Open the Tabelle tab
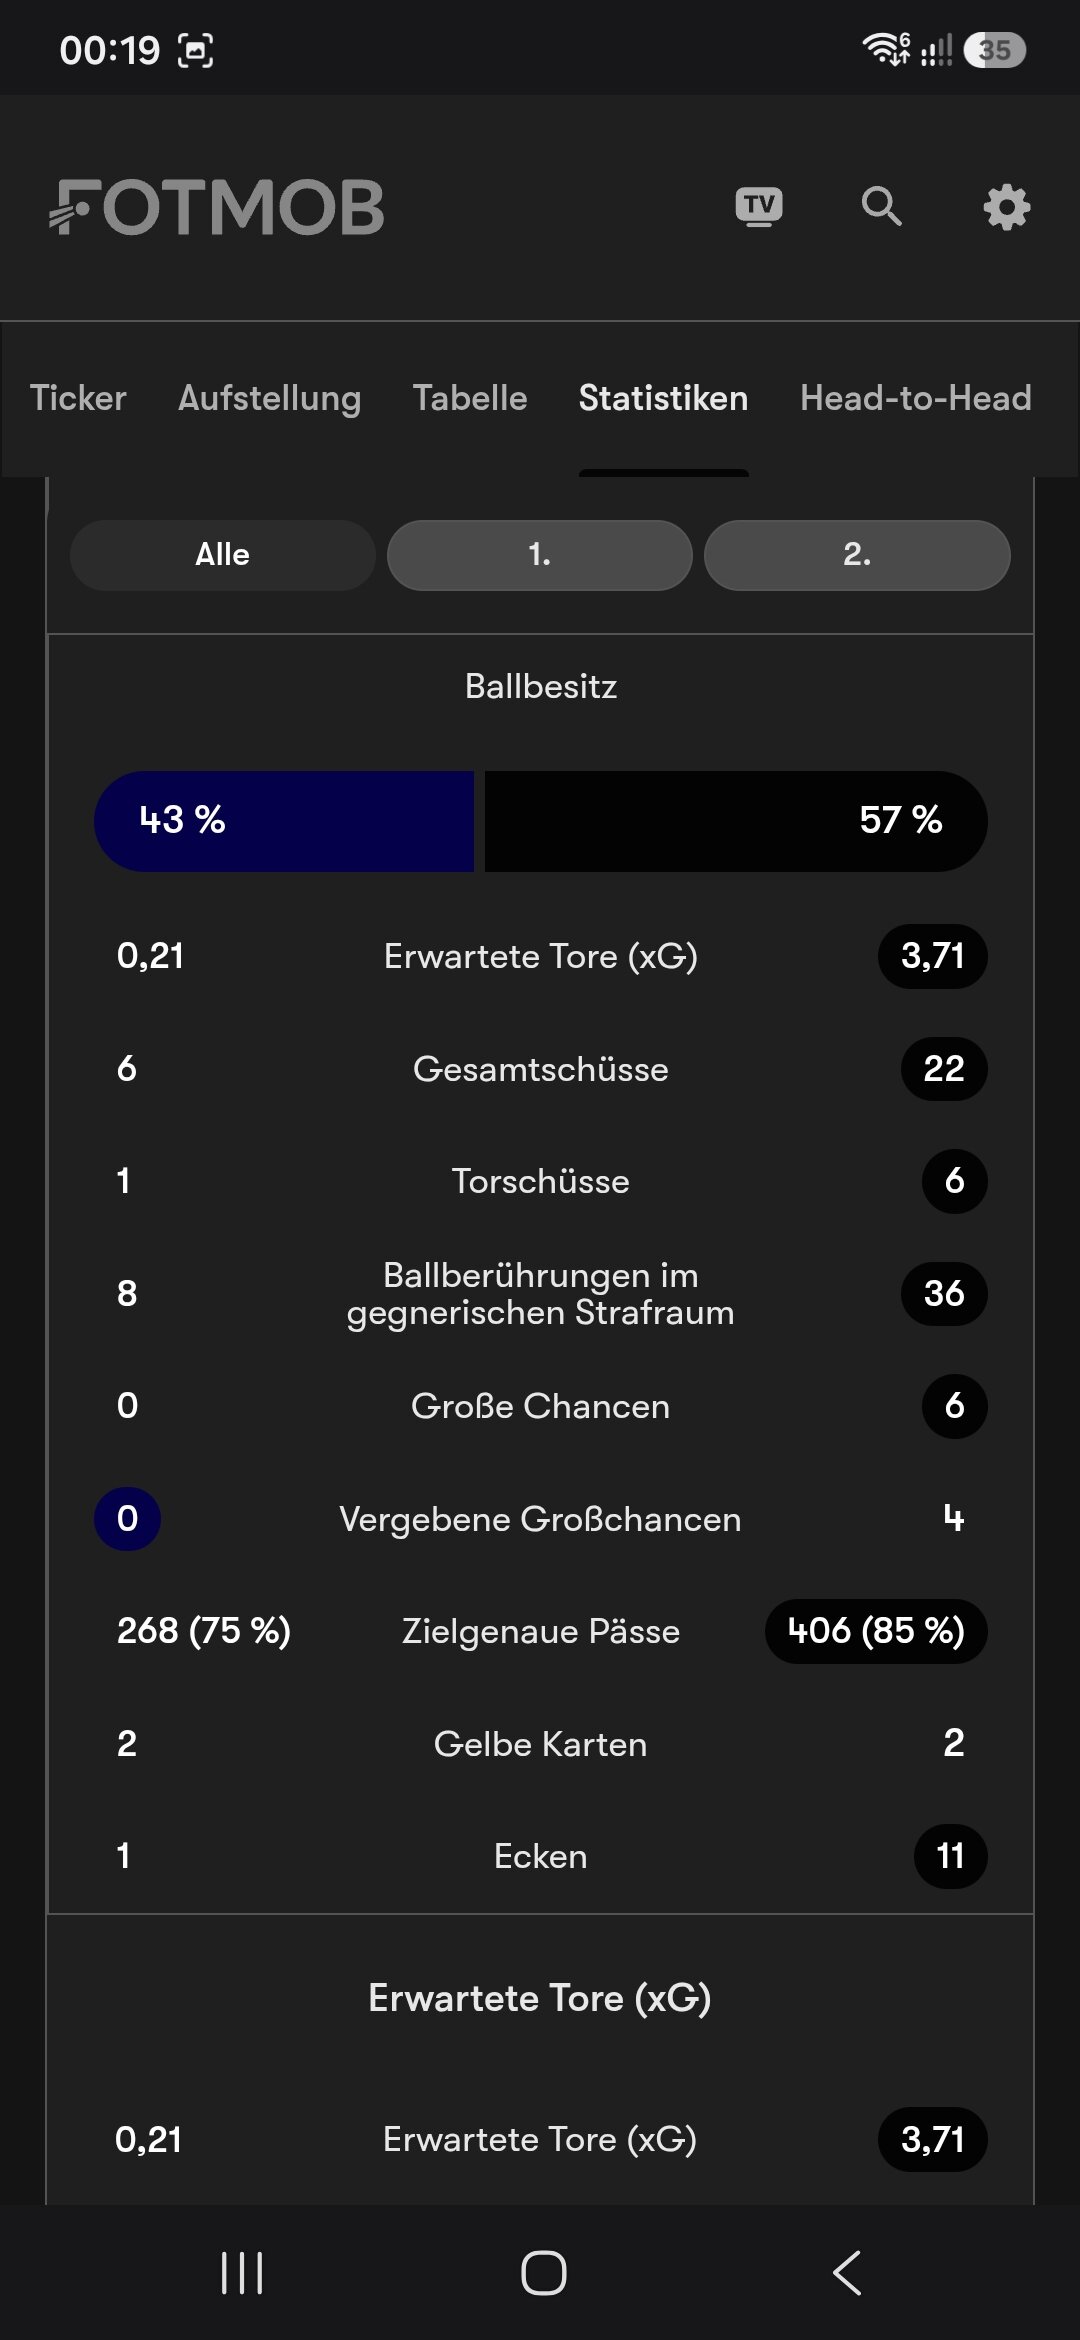Viewport: 1080px width, 2340px height. tap(470, 398)
